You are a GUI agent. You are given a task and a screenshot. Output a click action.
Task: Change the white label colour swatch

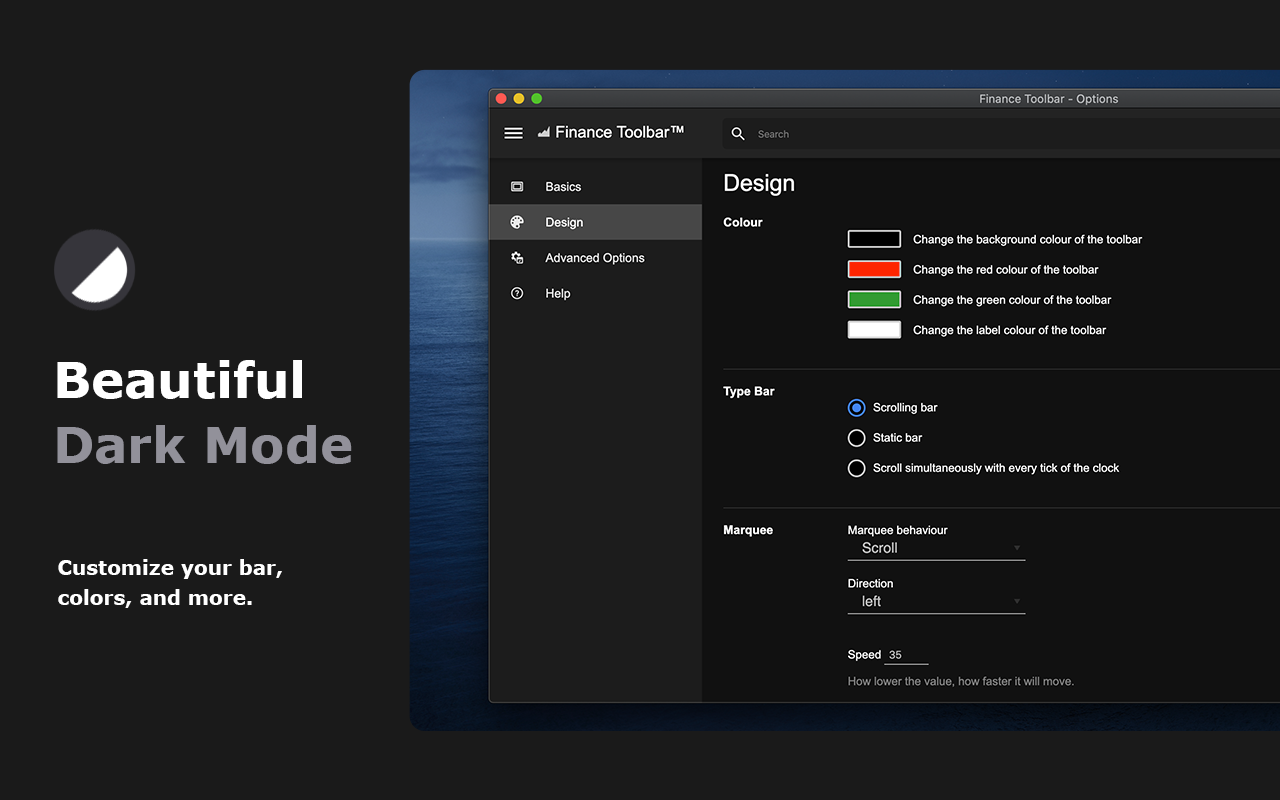tap(874, 329)
